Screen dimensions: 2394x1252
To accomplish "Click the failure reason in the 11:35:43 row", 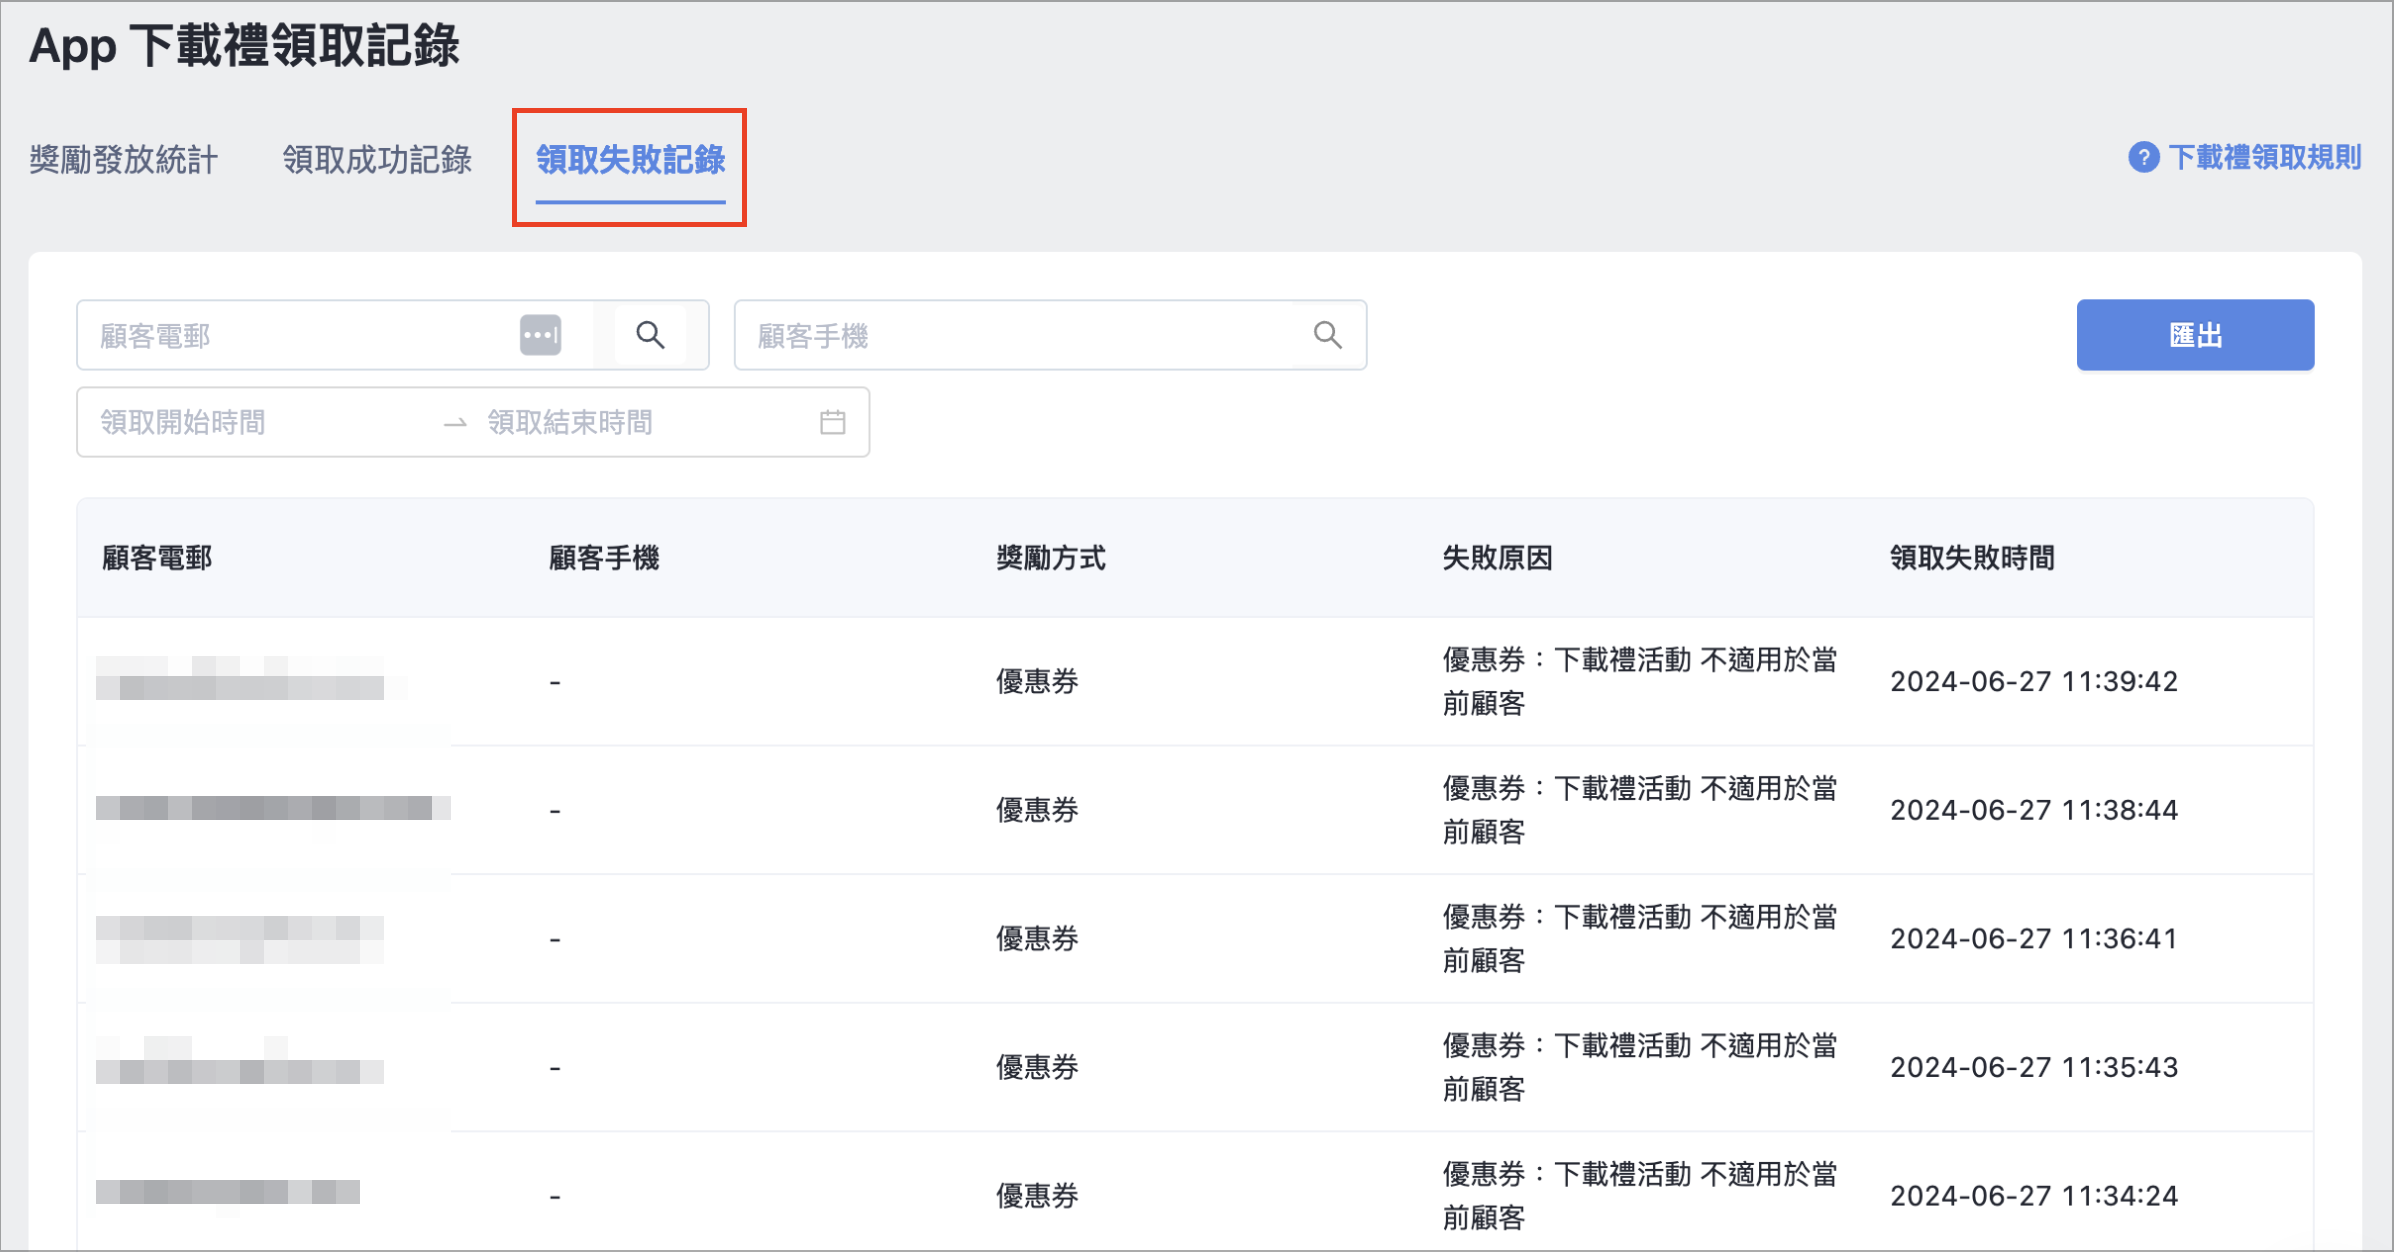I will 1640,1068.
